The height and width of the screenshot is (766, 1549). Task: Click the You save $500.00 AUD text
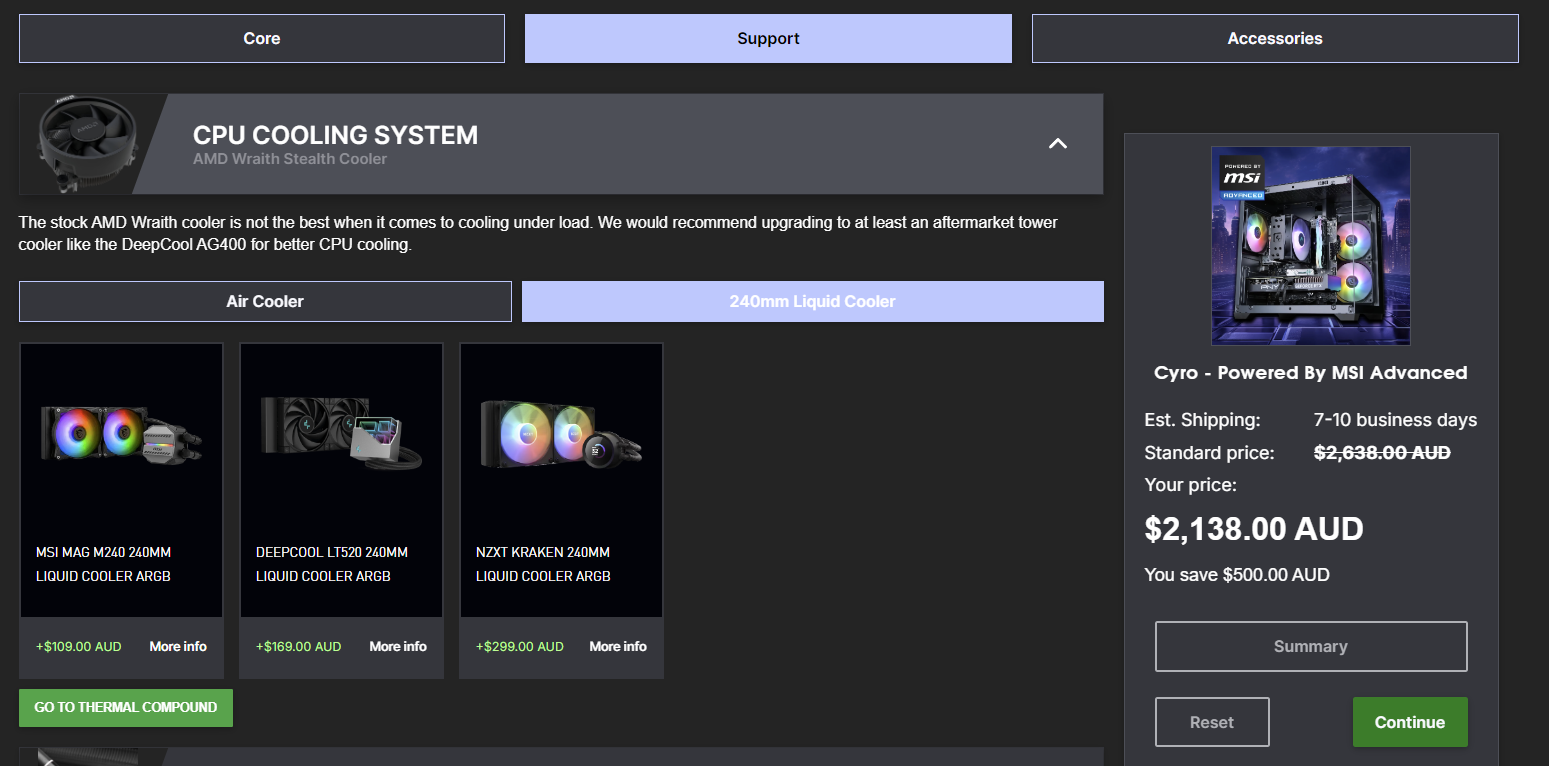tap(1237, 575)
